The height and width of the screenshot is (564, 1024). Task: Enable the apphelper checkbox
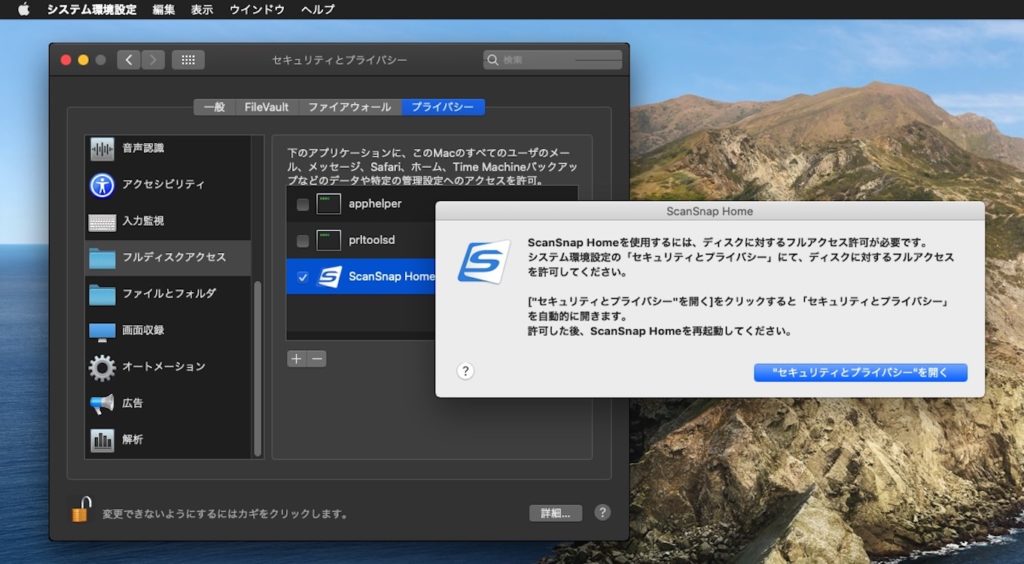pos(303,204)
